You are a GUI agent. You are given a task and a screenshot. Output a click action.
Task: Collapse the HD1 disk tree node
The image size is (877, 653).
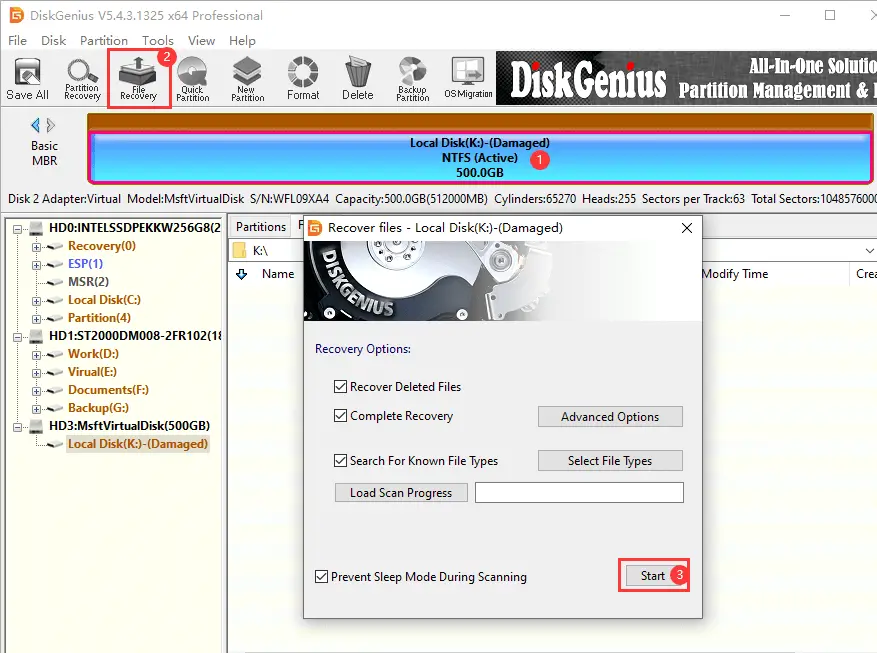click(18, 337)
